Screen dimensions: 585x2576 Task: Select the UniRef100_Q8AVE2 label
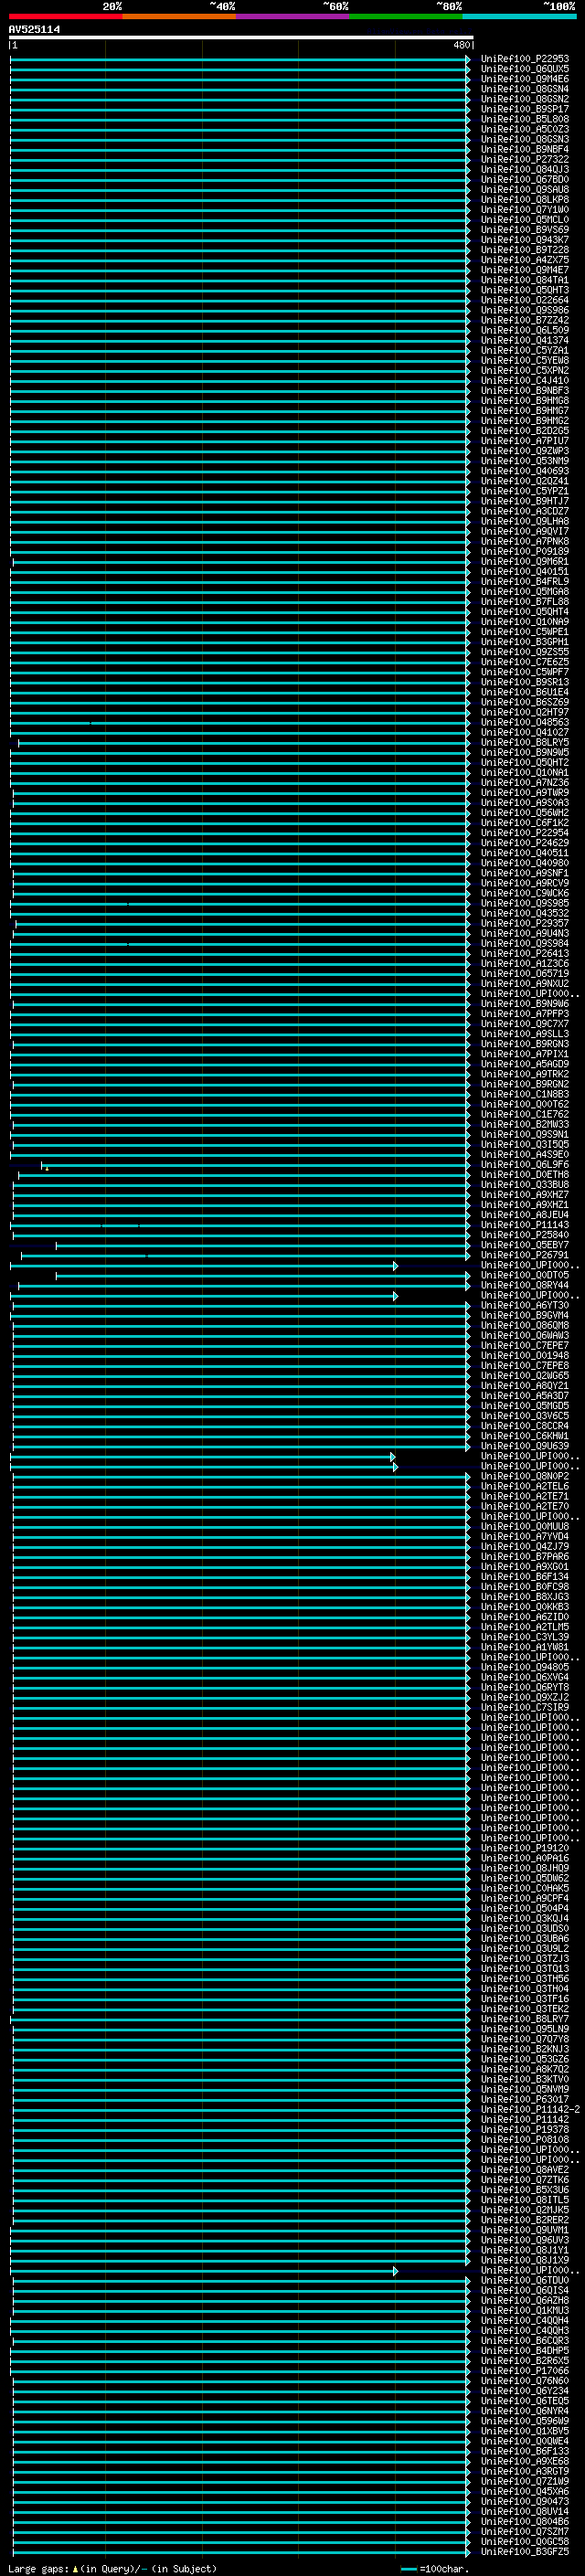pos(524,2169)
